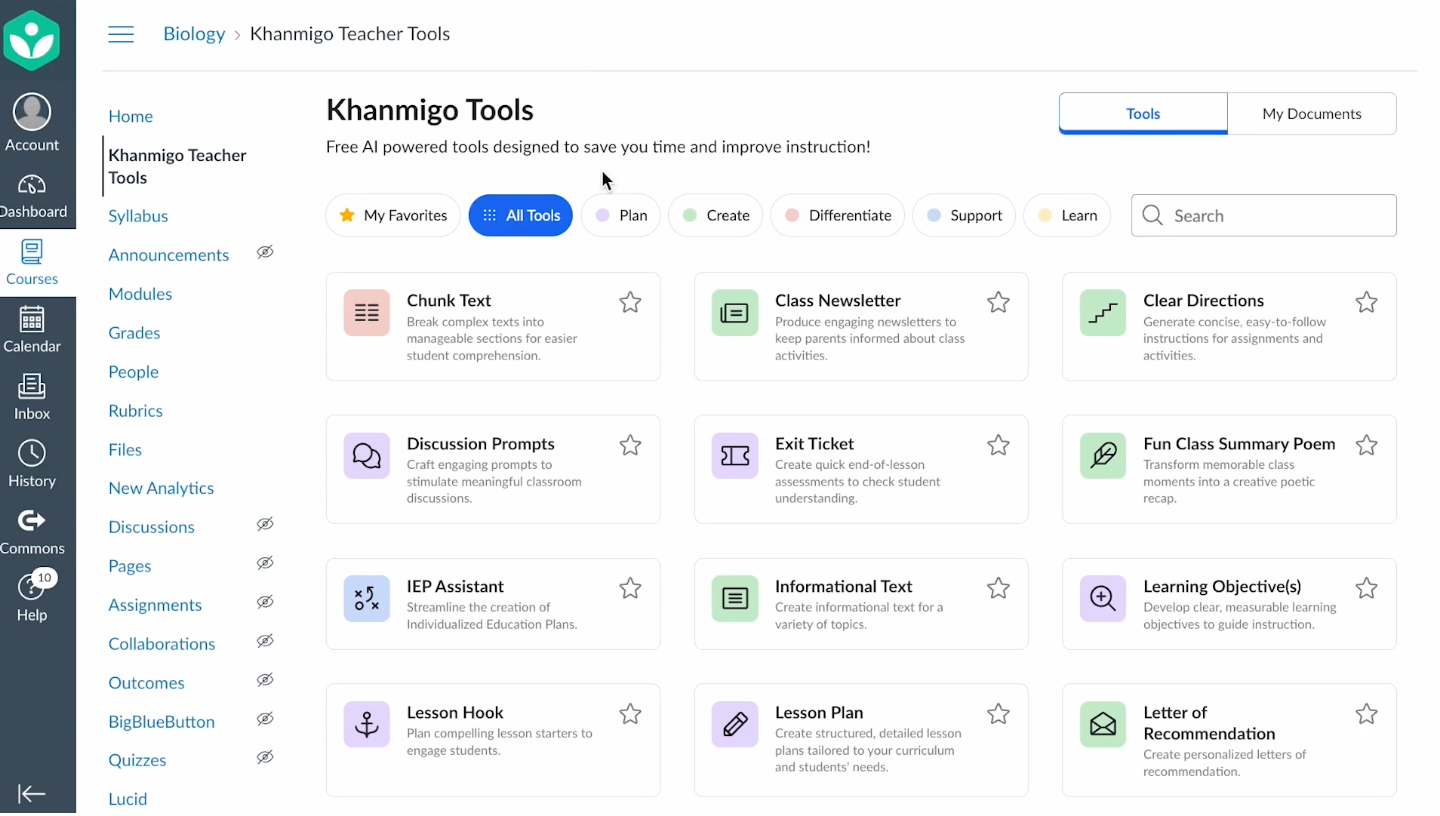
Task: Open the Fun Class Summary Poem feather icon
Action: pos(1103,456)
